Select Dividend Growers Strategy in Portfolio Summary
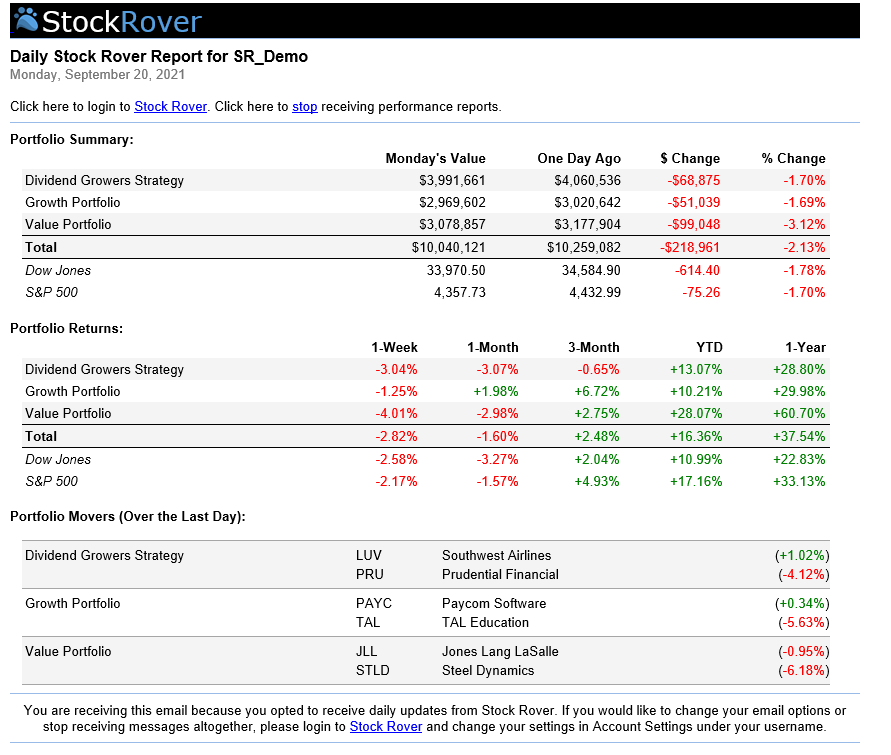The image size is (891, 755). pyautogui.click(x=104, y=180)
